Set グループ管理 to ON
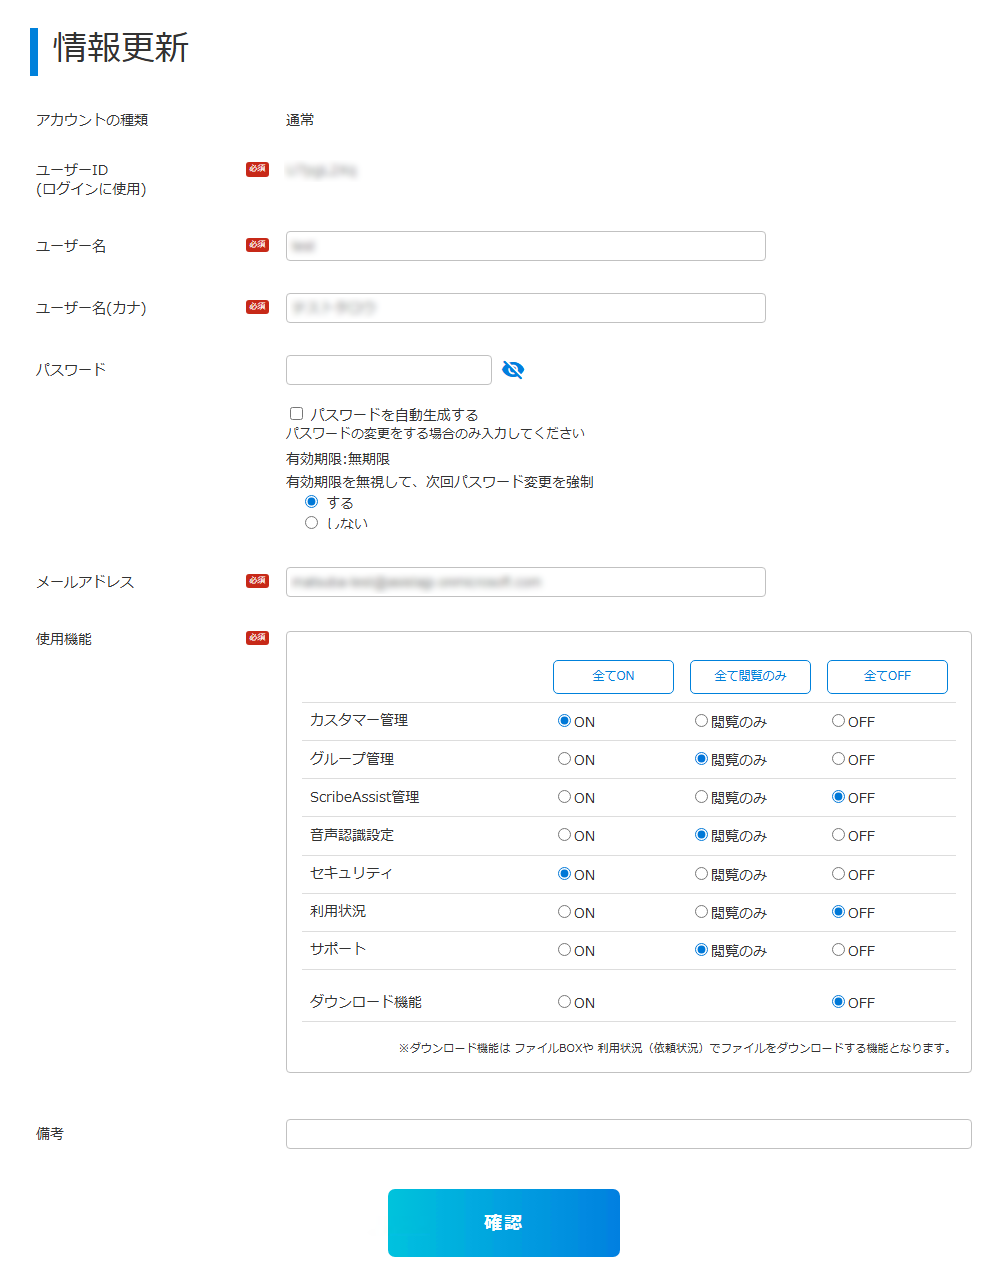 [565, 759]
